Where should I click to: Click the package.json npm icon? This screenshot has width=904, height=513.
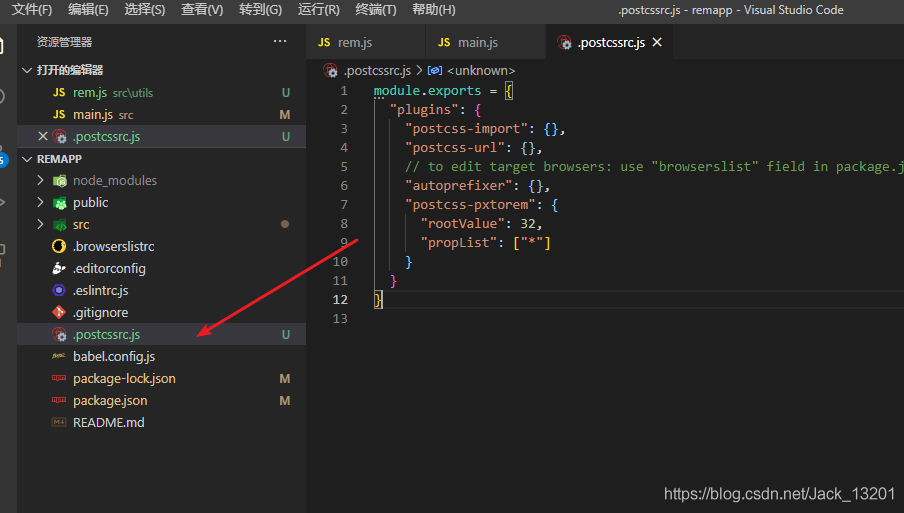coord(59,401)
